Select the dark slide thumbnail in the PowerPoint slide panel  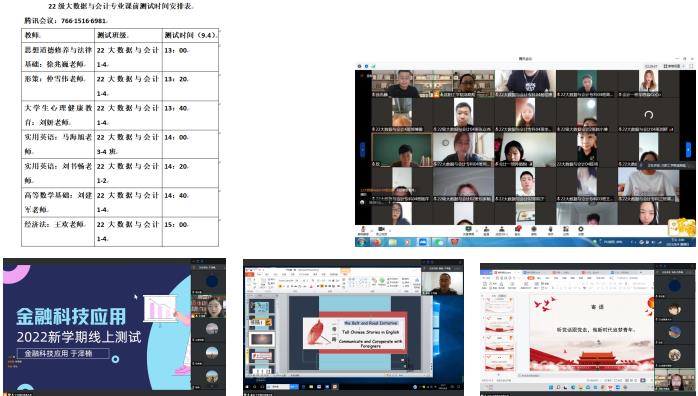[x=262, y=339]
